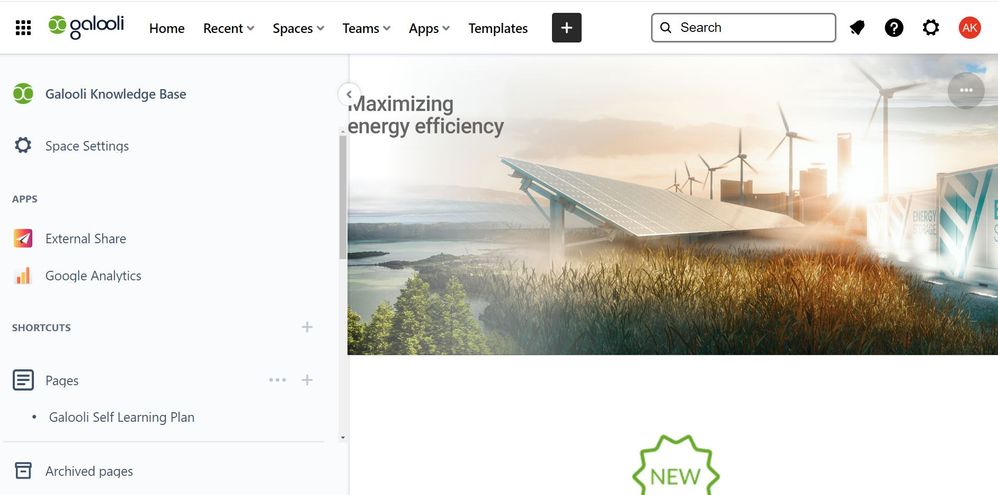The height and width of the screenshot is (495, 998).
Task: Click the Google Analytics bar chart icon
Action: click(23, 275)
